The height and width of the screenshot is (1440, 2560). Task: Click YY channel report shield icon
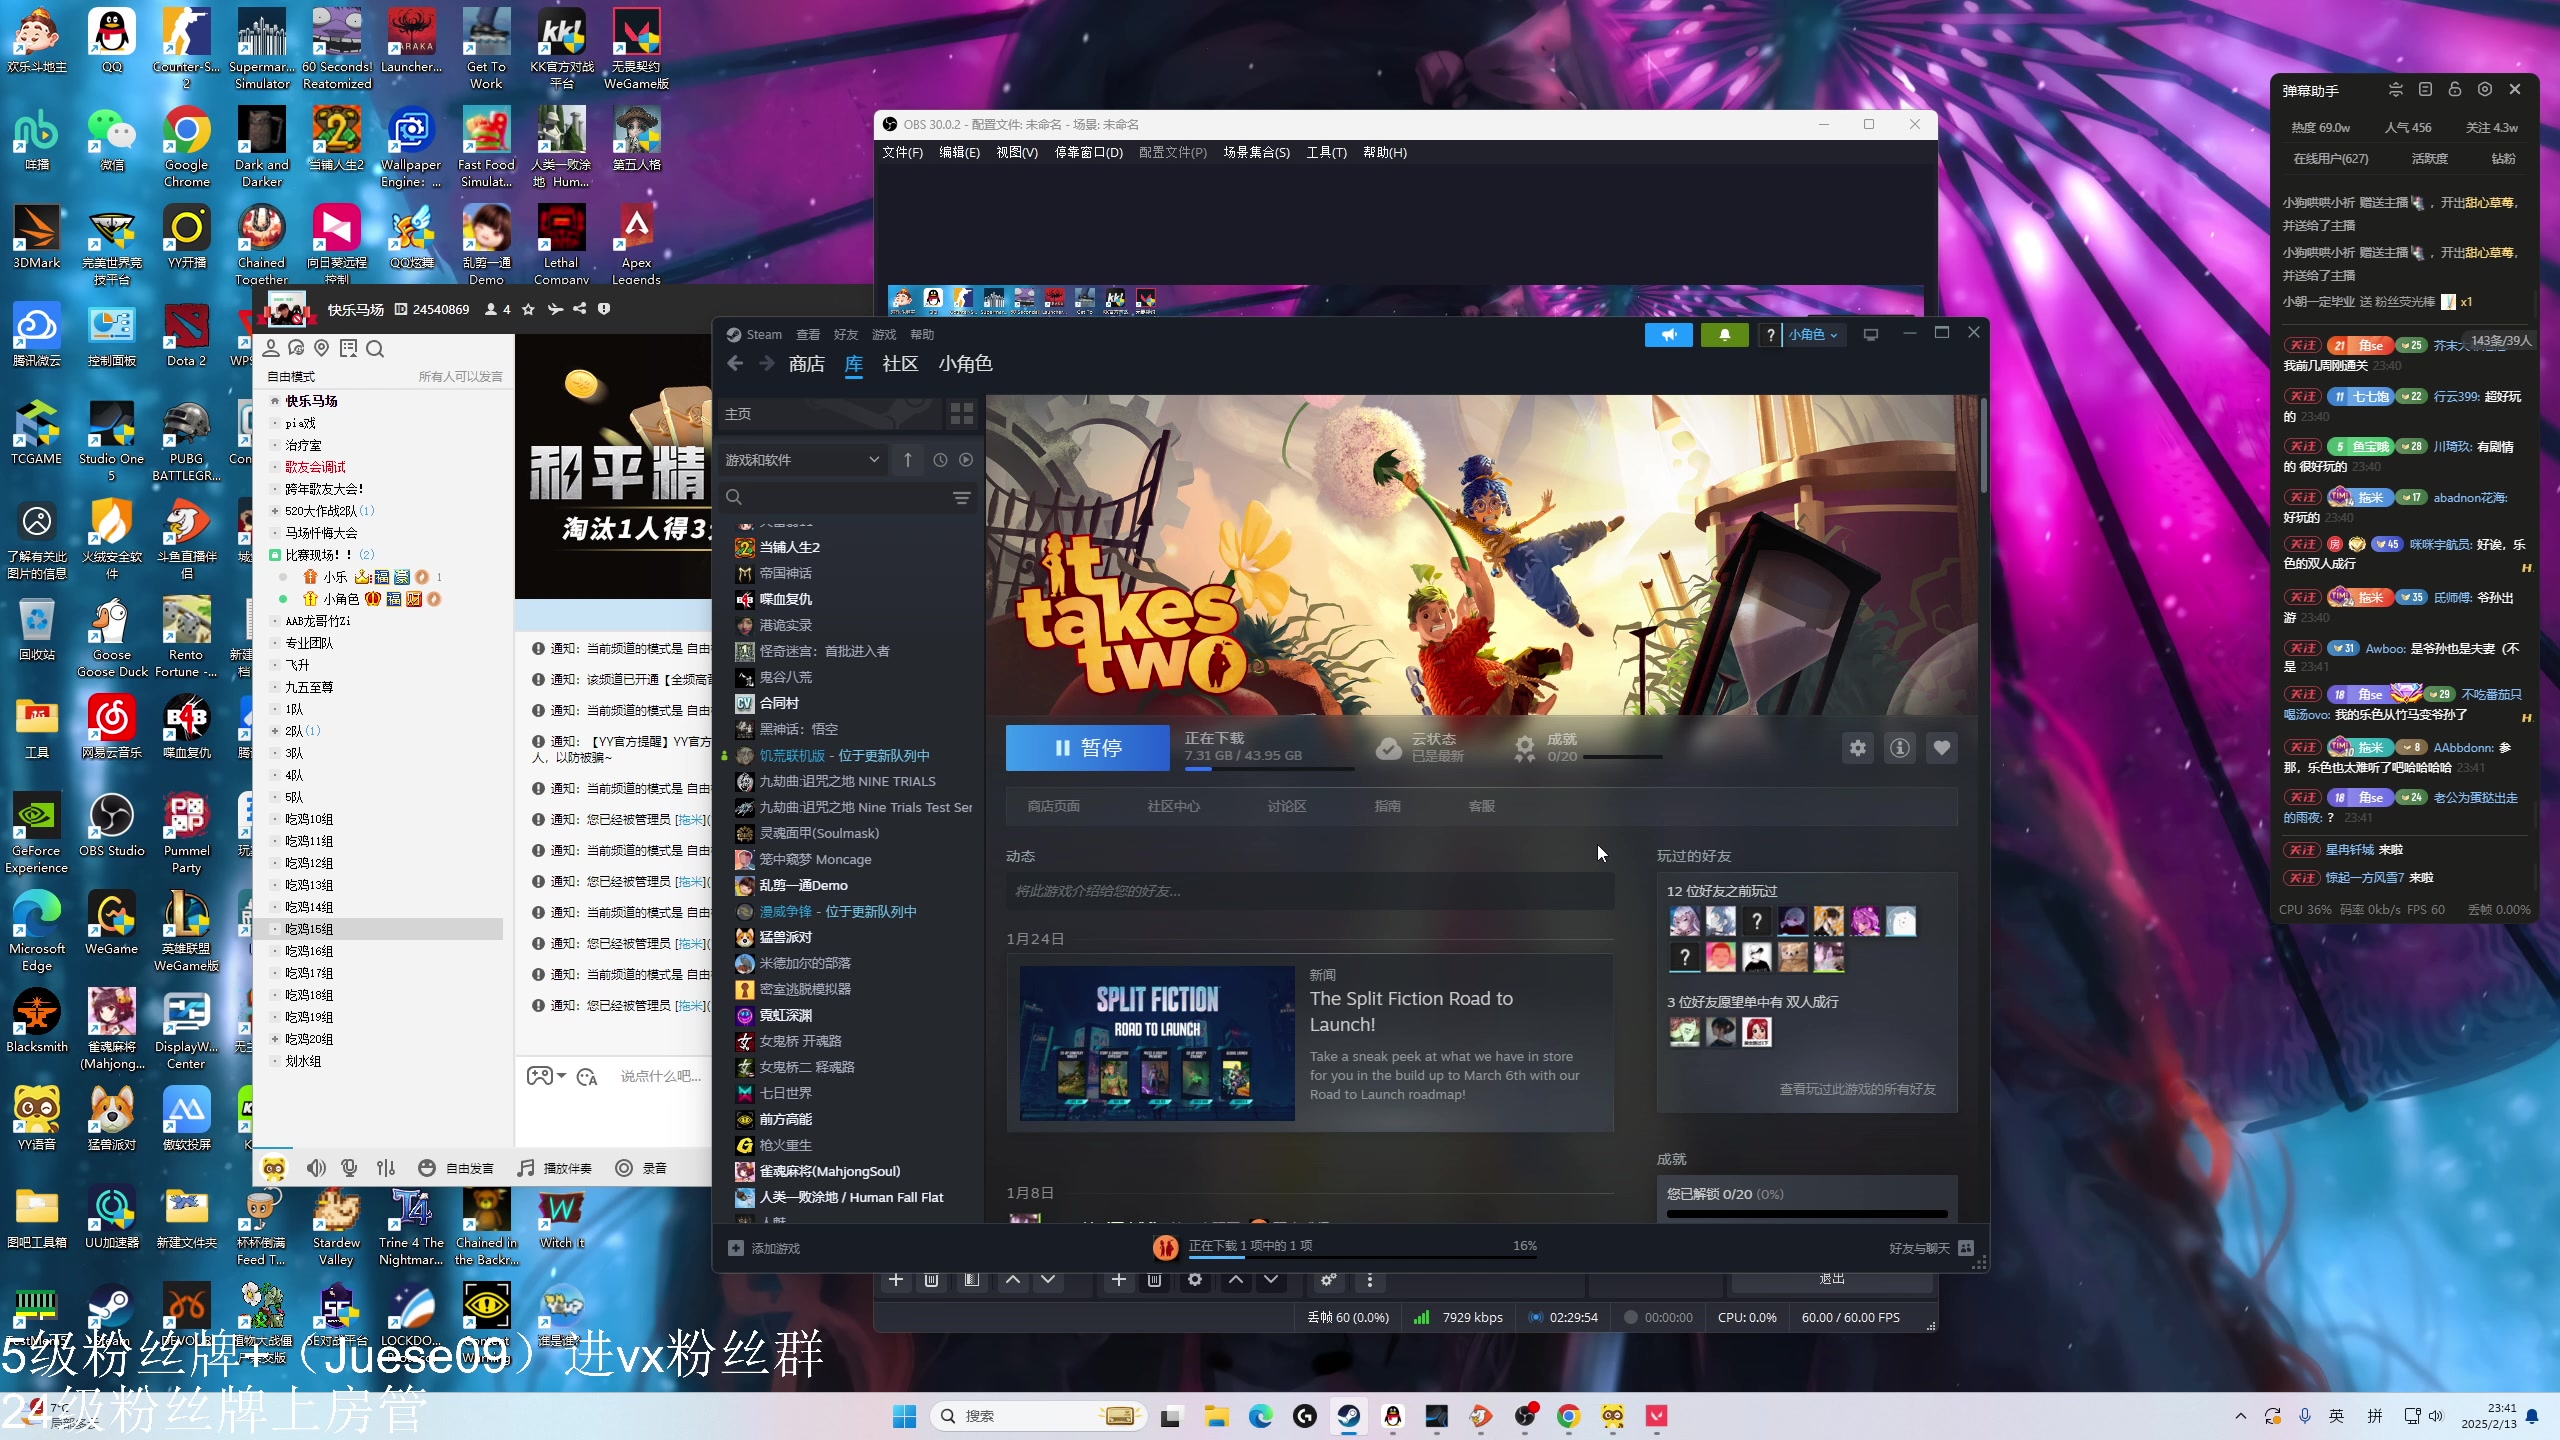(x=604, y=309)
